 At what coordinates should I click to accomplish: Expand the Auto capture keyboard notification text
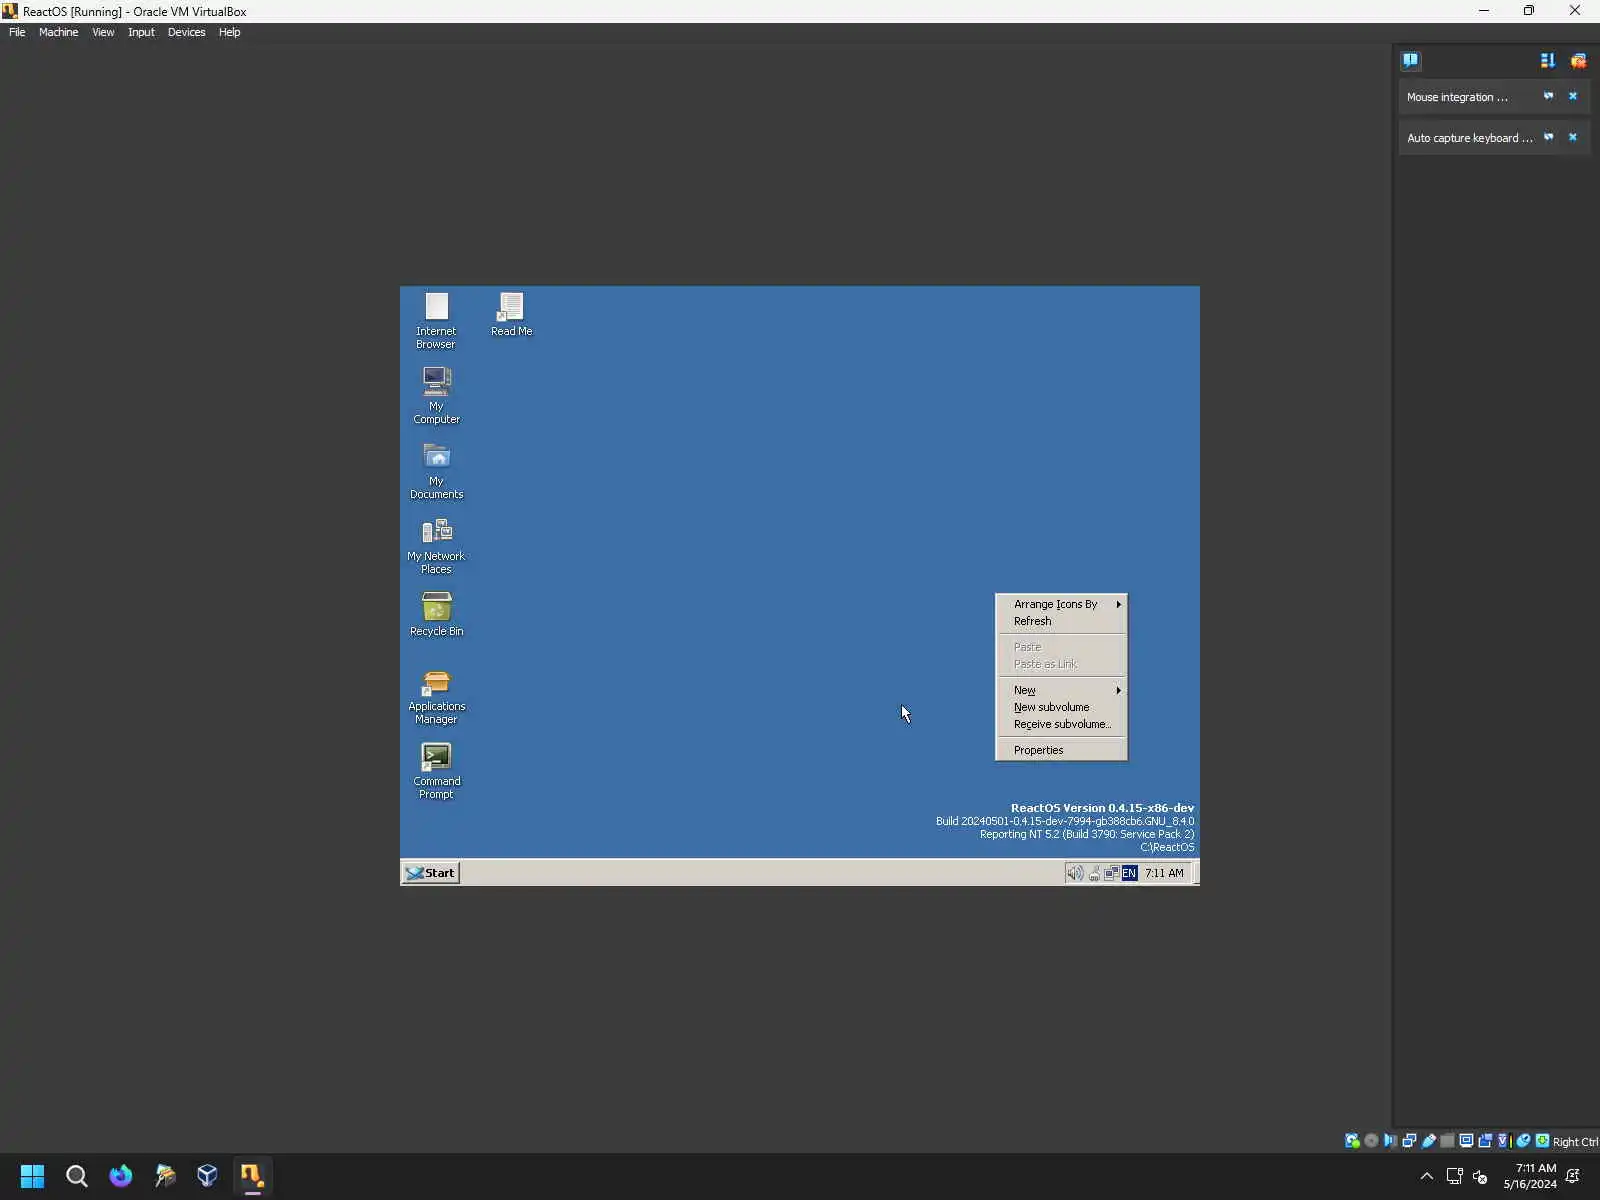tap(1469, 138)
